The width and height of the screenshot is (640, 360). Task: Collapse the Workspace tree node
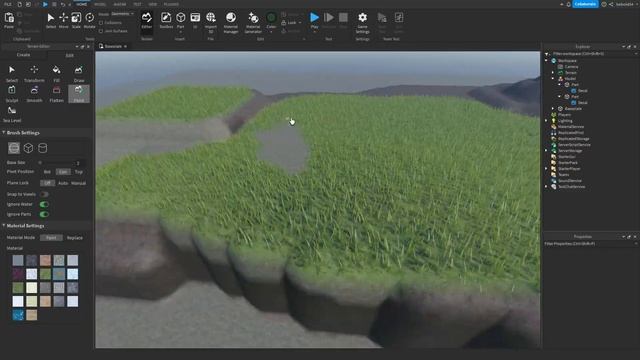click(x=547, y=60)
